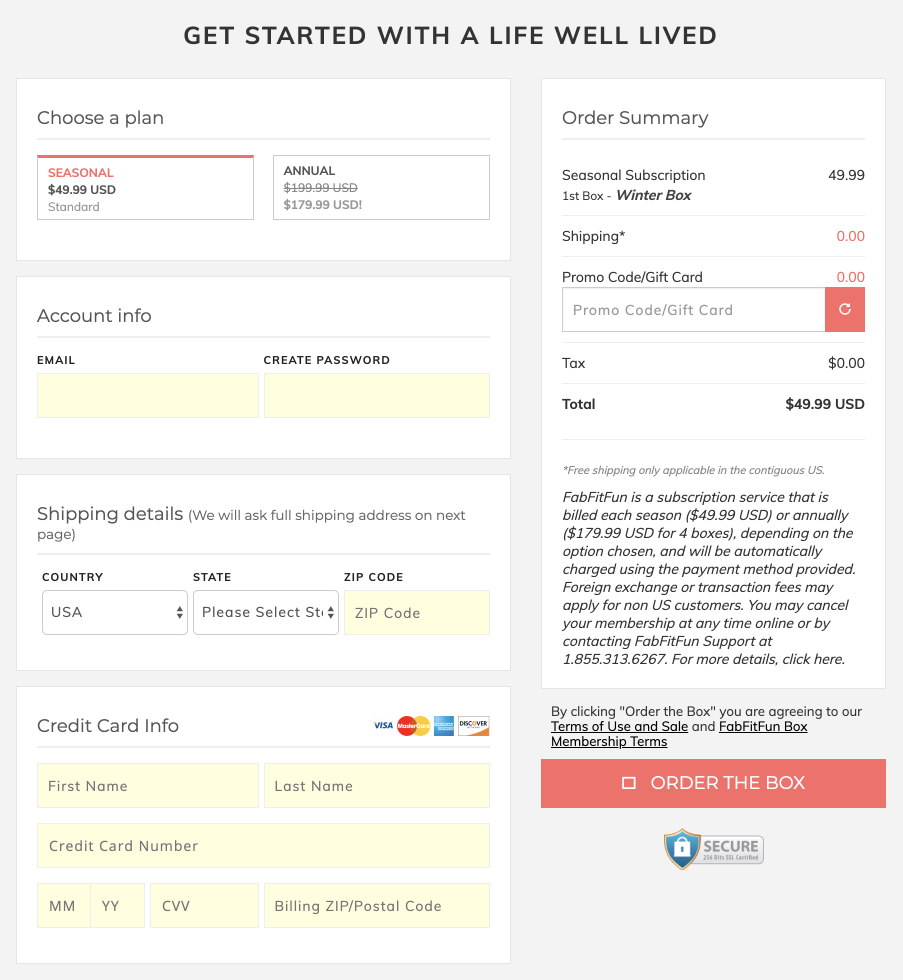Click the Credit Card Number field
Image resolution: width=903 pixels, height=980 pixels.
[263, 845]
